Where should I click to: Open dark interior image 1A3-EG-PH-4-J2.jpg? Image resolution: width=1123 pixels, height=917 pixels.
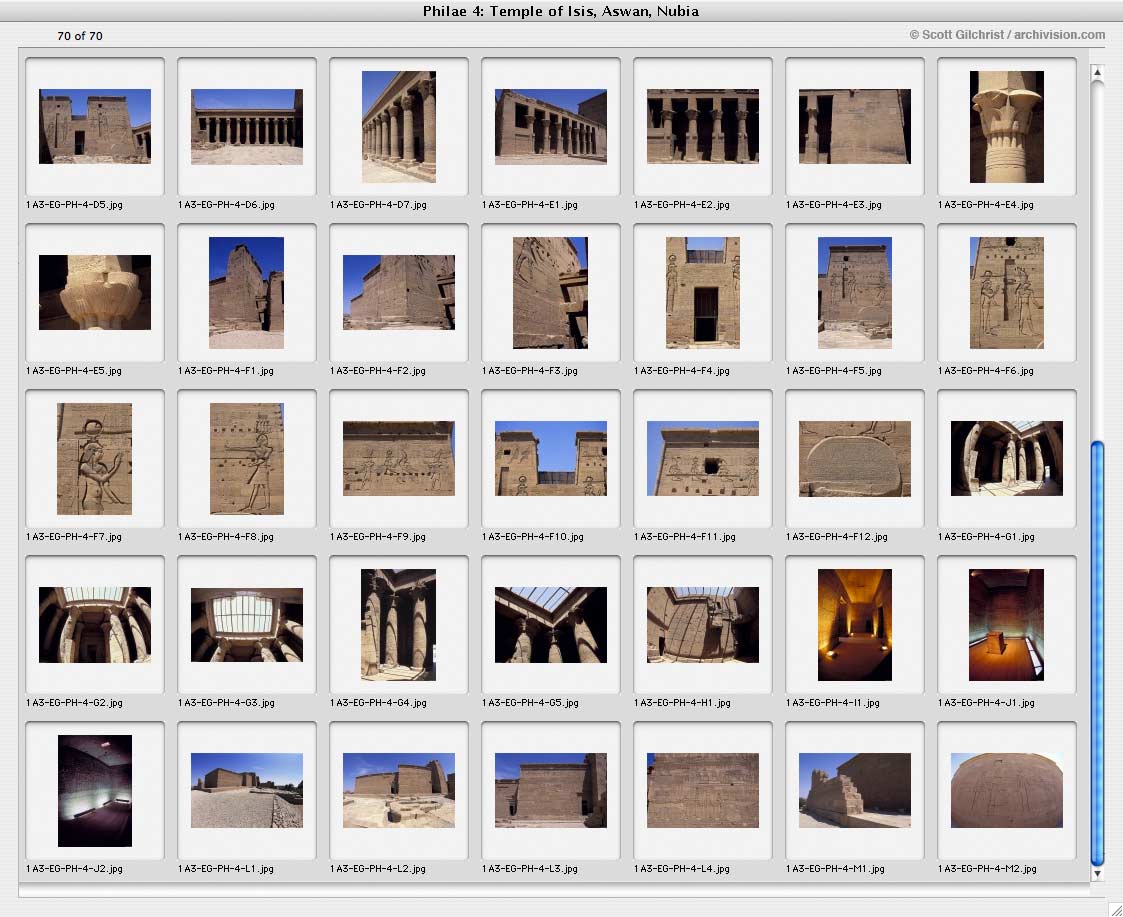click(x=95, y=791)
